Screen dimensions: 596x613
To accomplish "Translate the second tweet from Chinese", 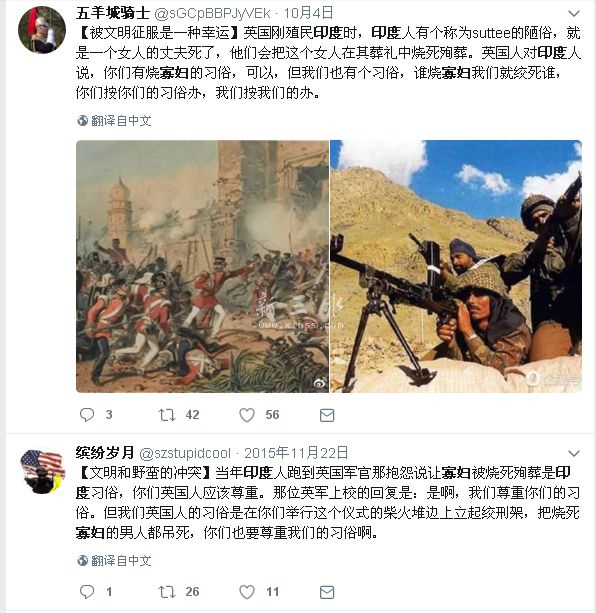I will pyautogui.click(x=114, y=561).
